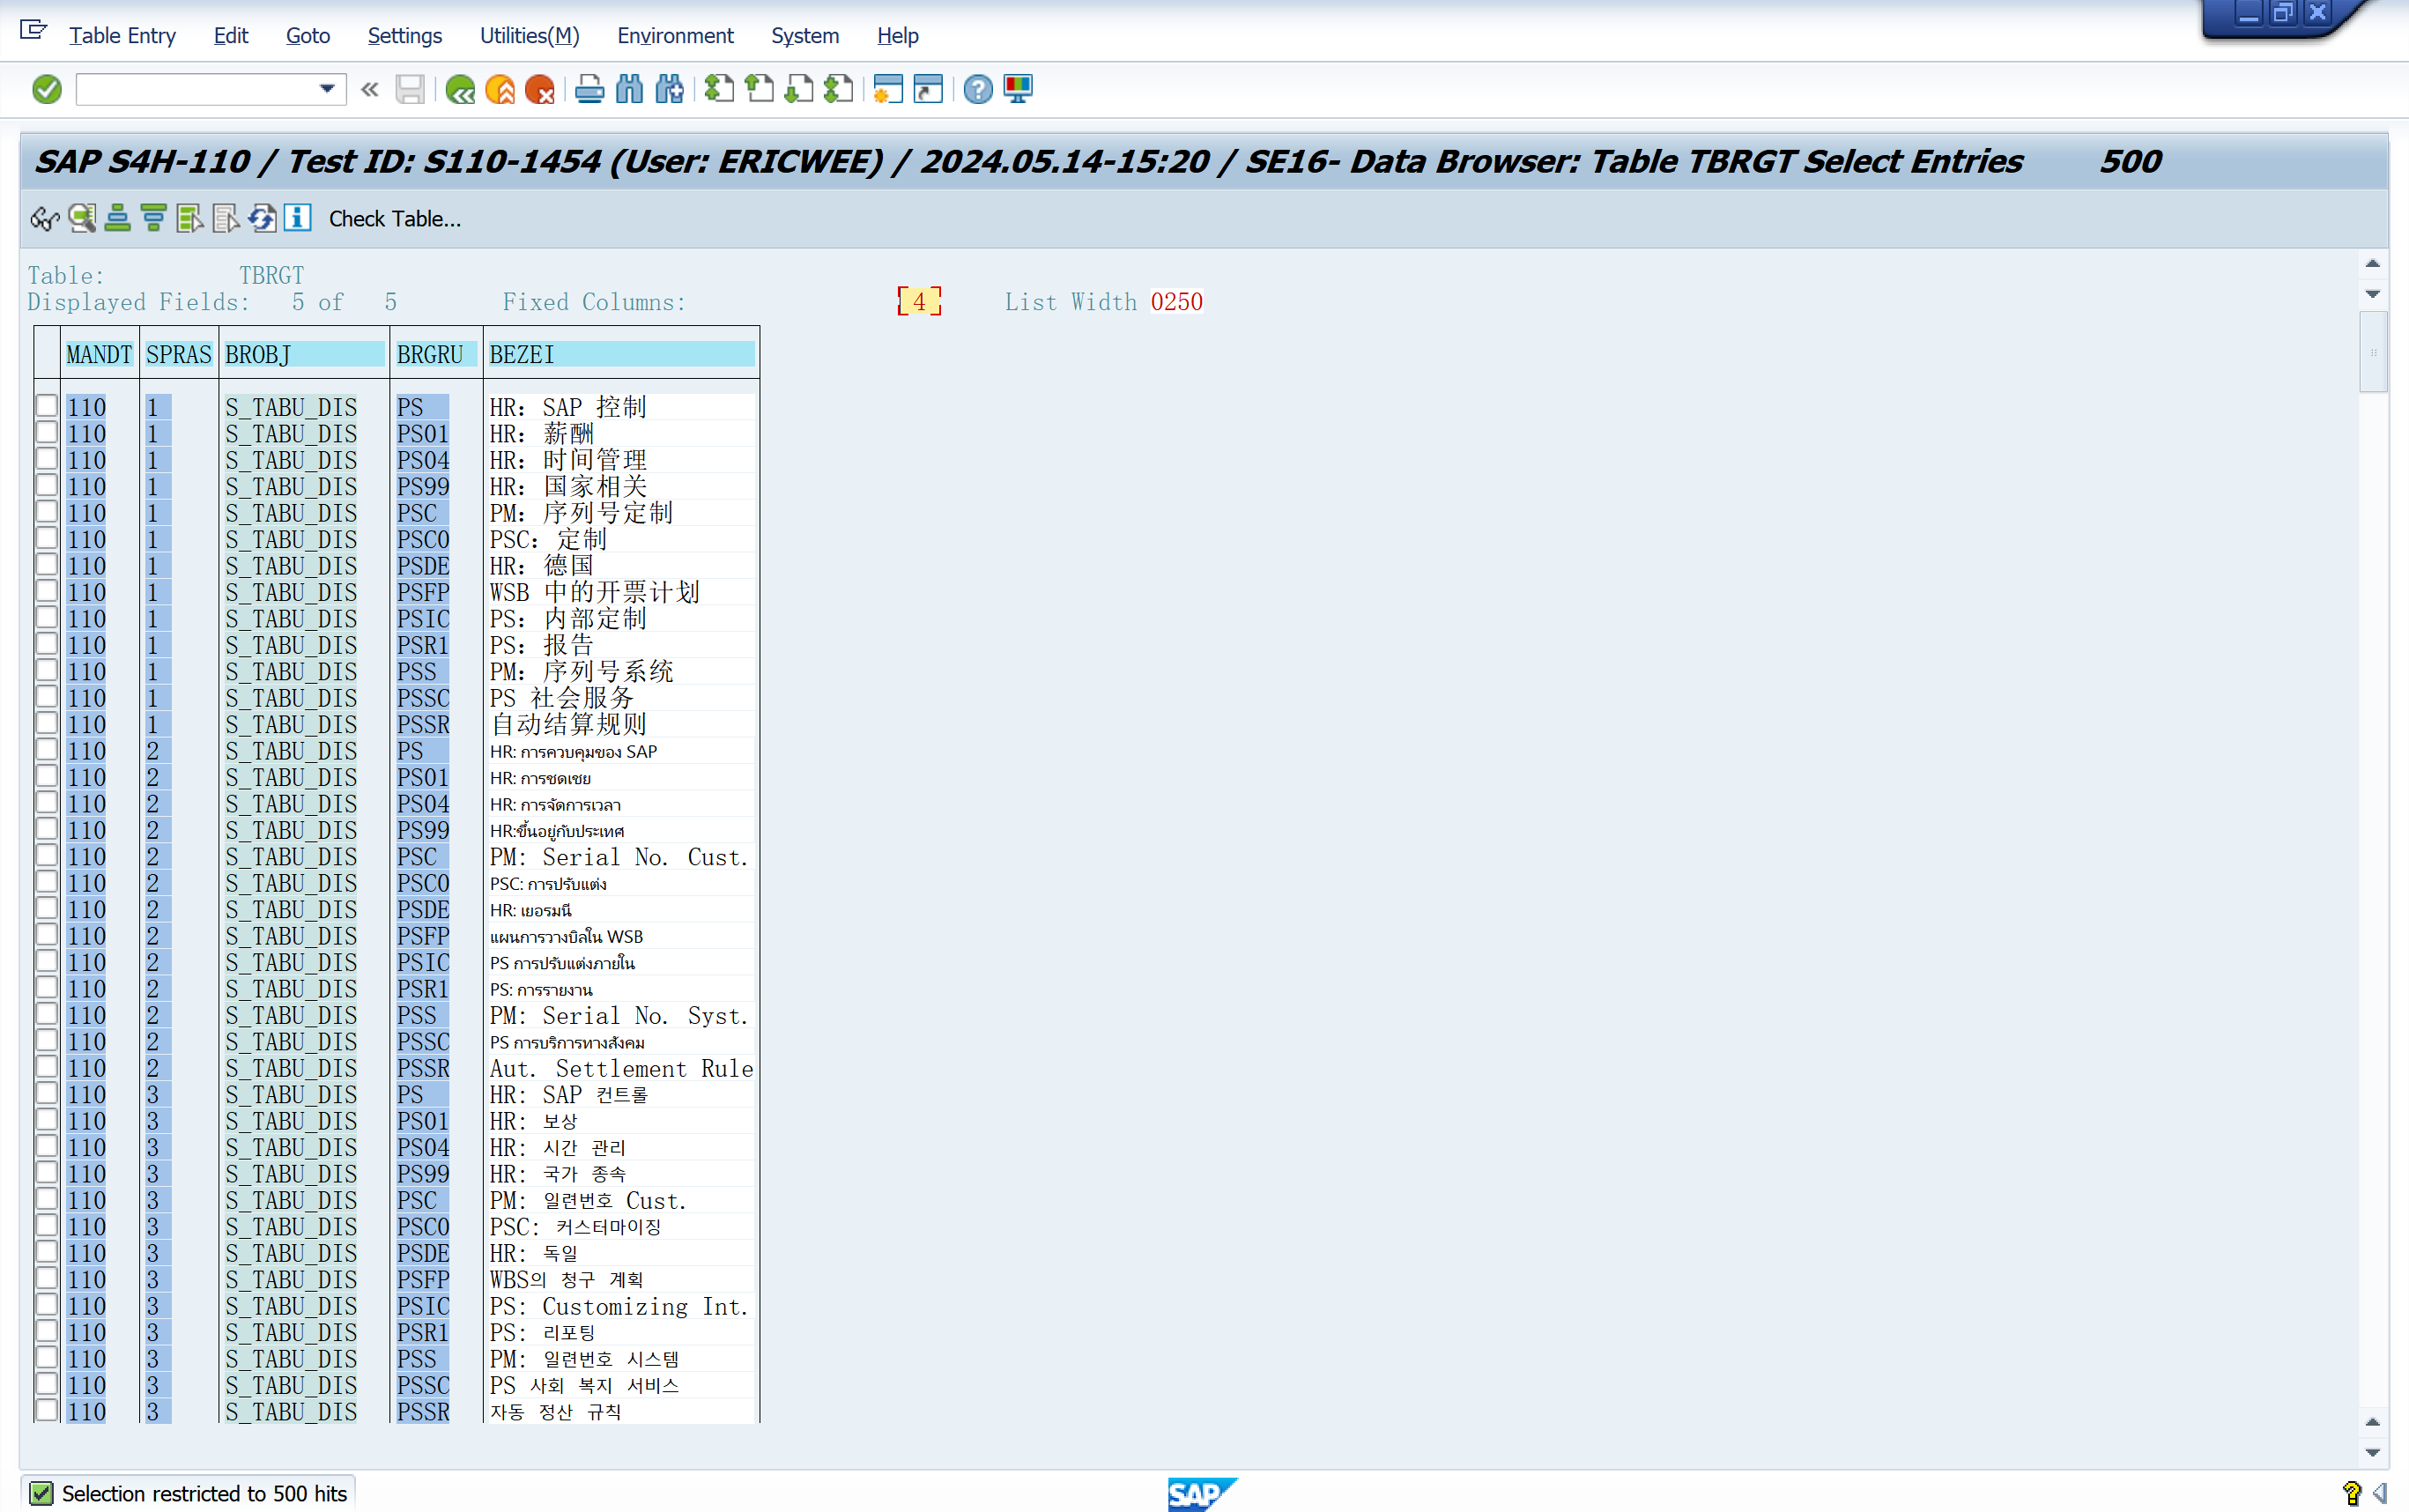Click the Print icon in toolbar
The height and width of the screenshot is (1512, 2409).
[x=589, y=90]
